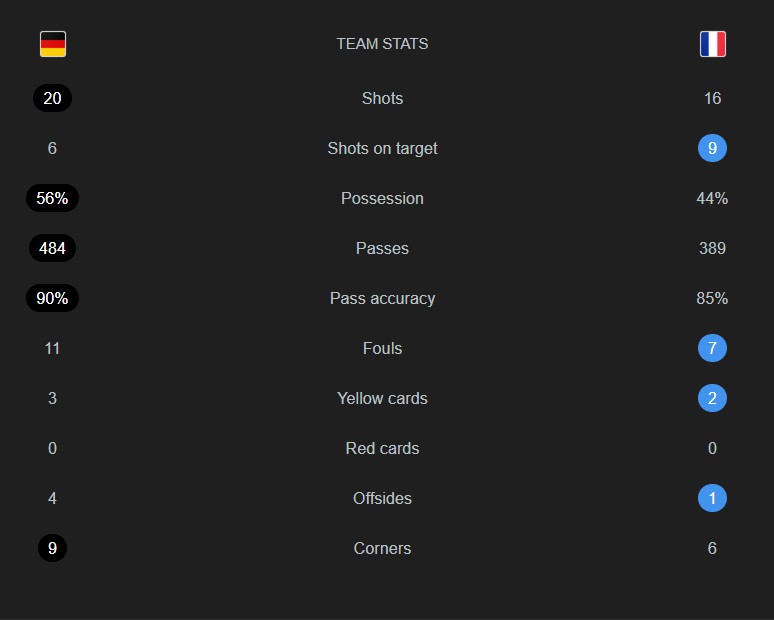Click Germany's 9 corners black badge
The height and width of the screenshot is (620, 774).
click(x=52, y=548)
